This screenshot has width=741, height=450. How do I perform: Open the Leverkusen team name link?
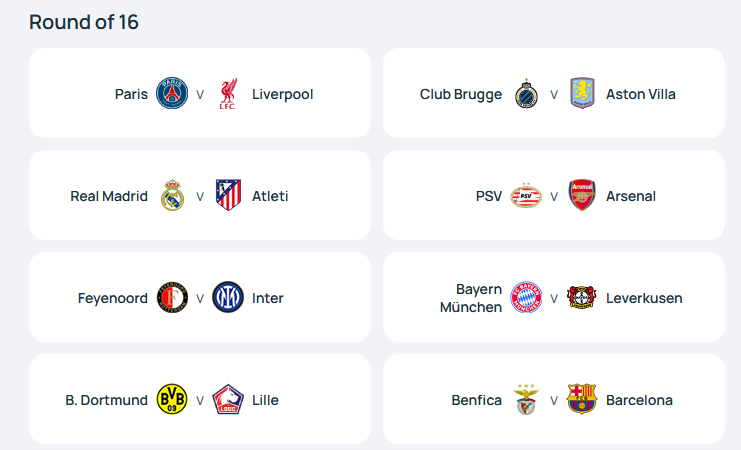pos(644,298)
